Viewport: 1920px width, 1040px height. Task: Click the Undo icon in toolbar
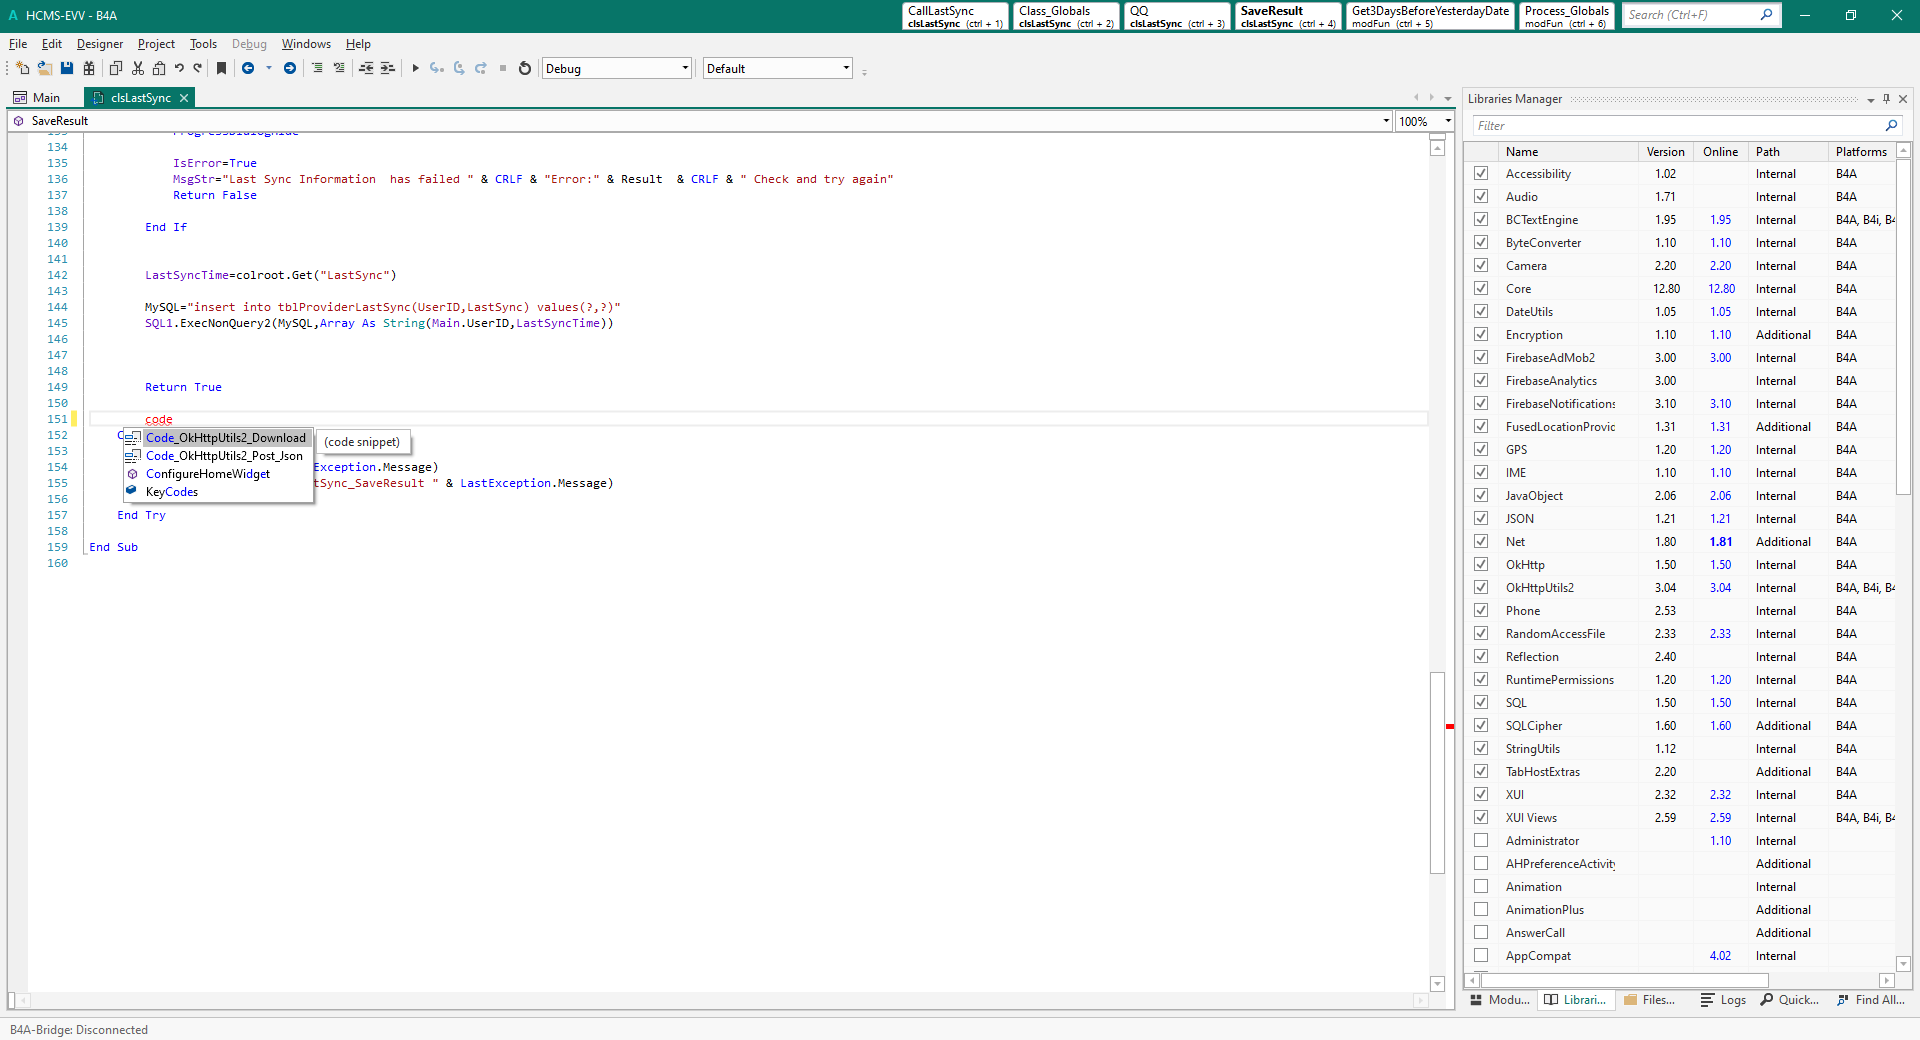[x=179, y=68]
